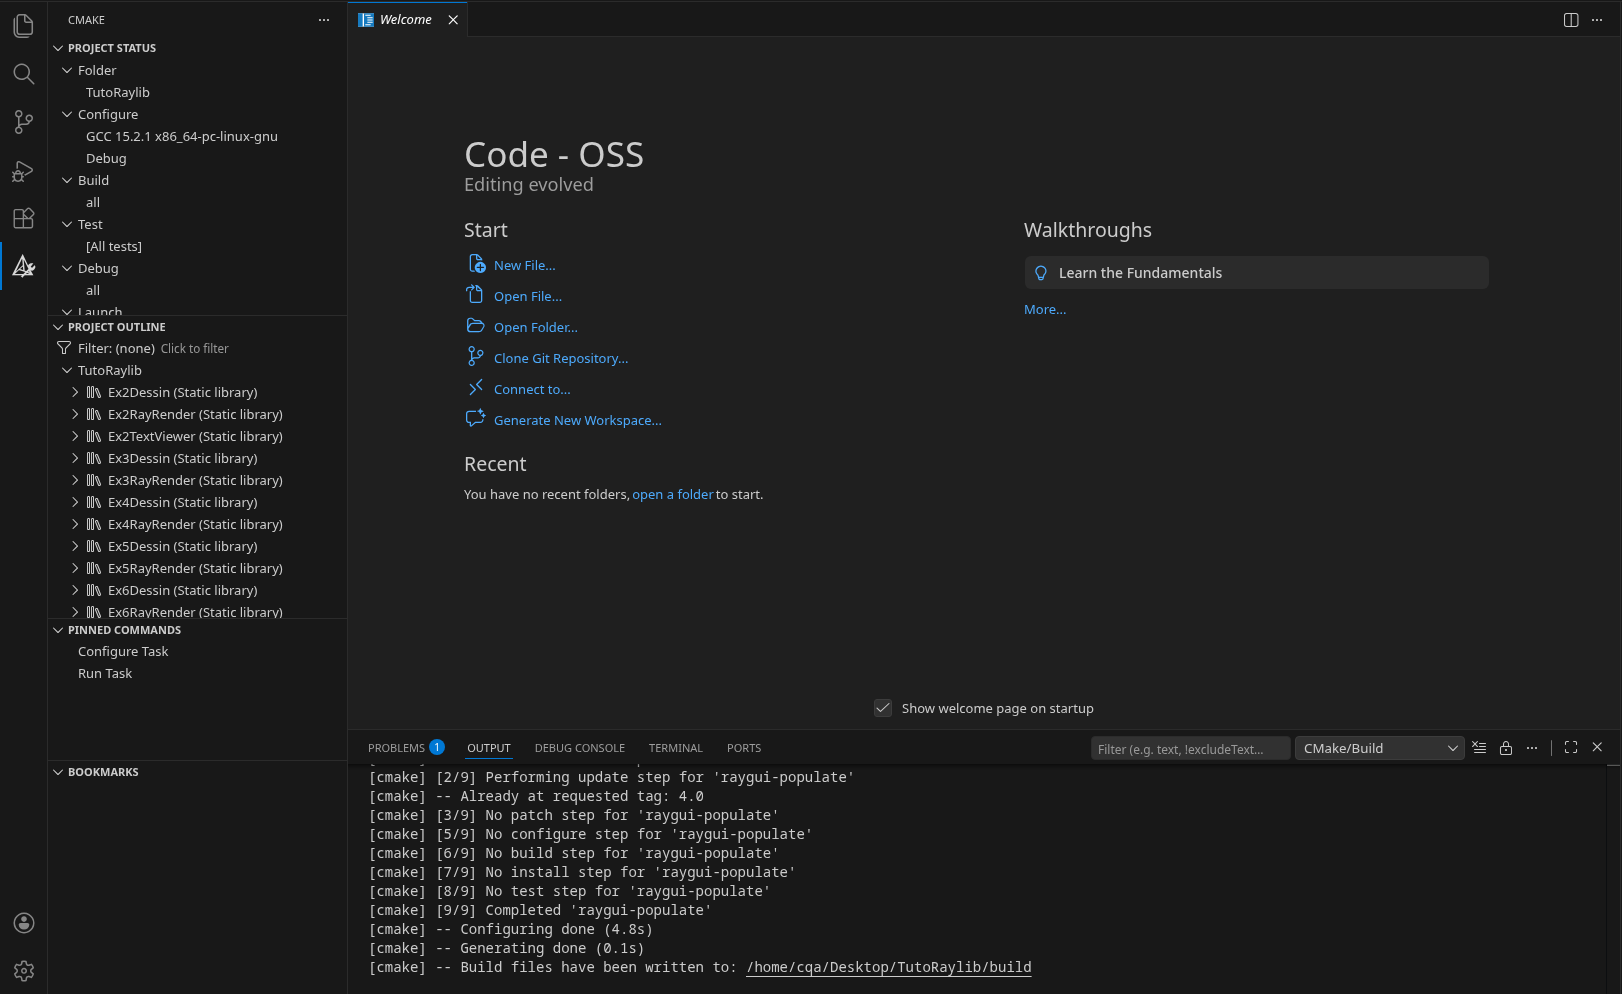The width and height of the screenshot is (1622, 994).
Task: Open the CMake/Build output channel dropdown
Action: pos(1379,747)
